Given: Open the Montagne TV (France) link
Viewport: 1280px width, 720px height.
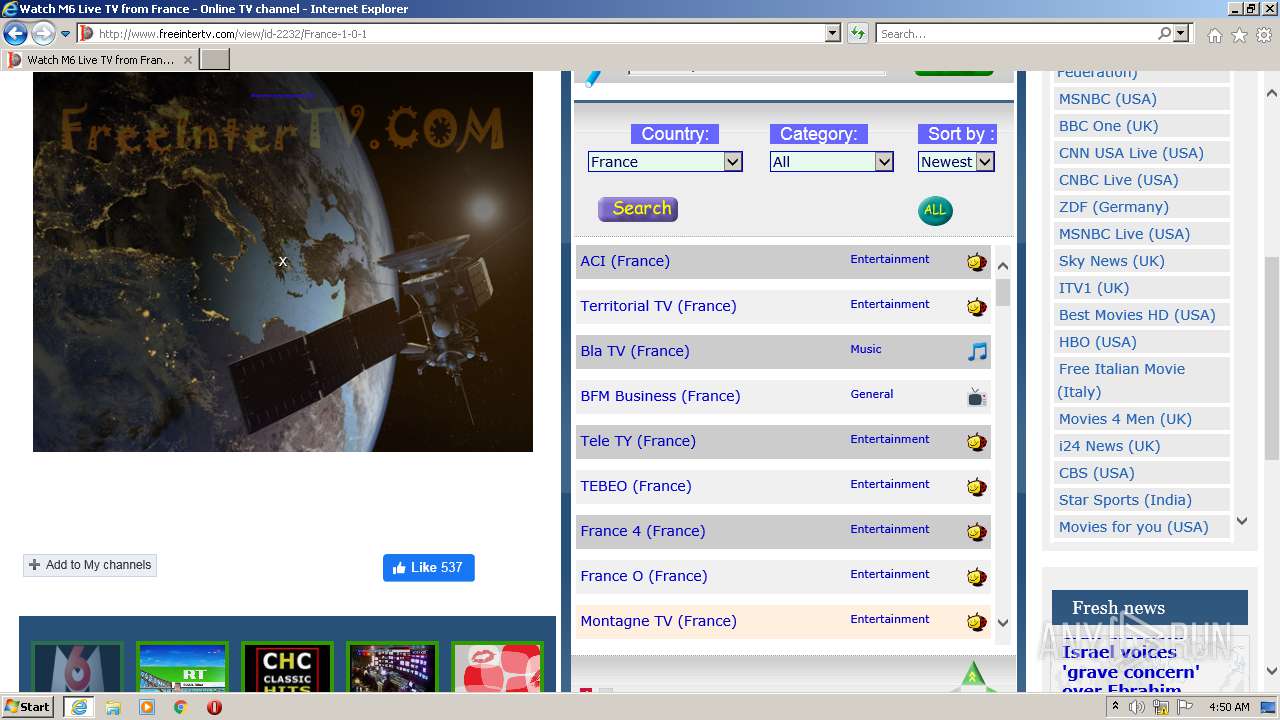Looking at the screenshot, I should [658, 621].
